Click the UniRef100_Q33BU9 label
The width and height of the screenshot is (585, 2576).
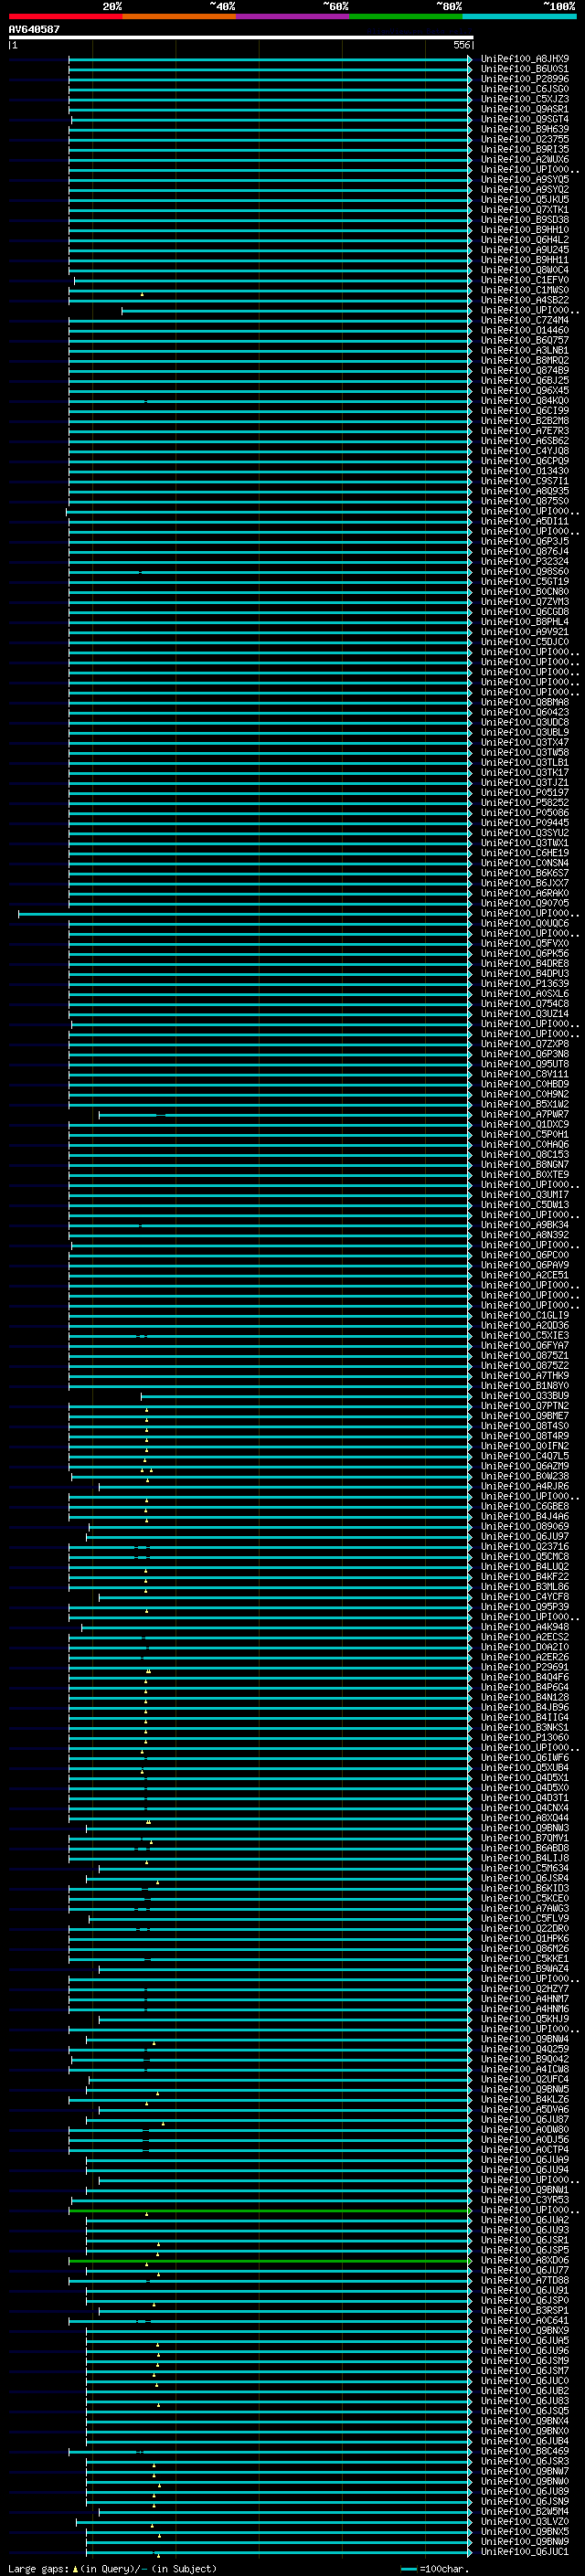pyautogui.click(x=525, y=1395)
